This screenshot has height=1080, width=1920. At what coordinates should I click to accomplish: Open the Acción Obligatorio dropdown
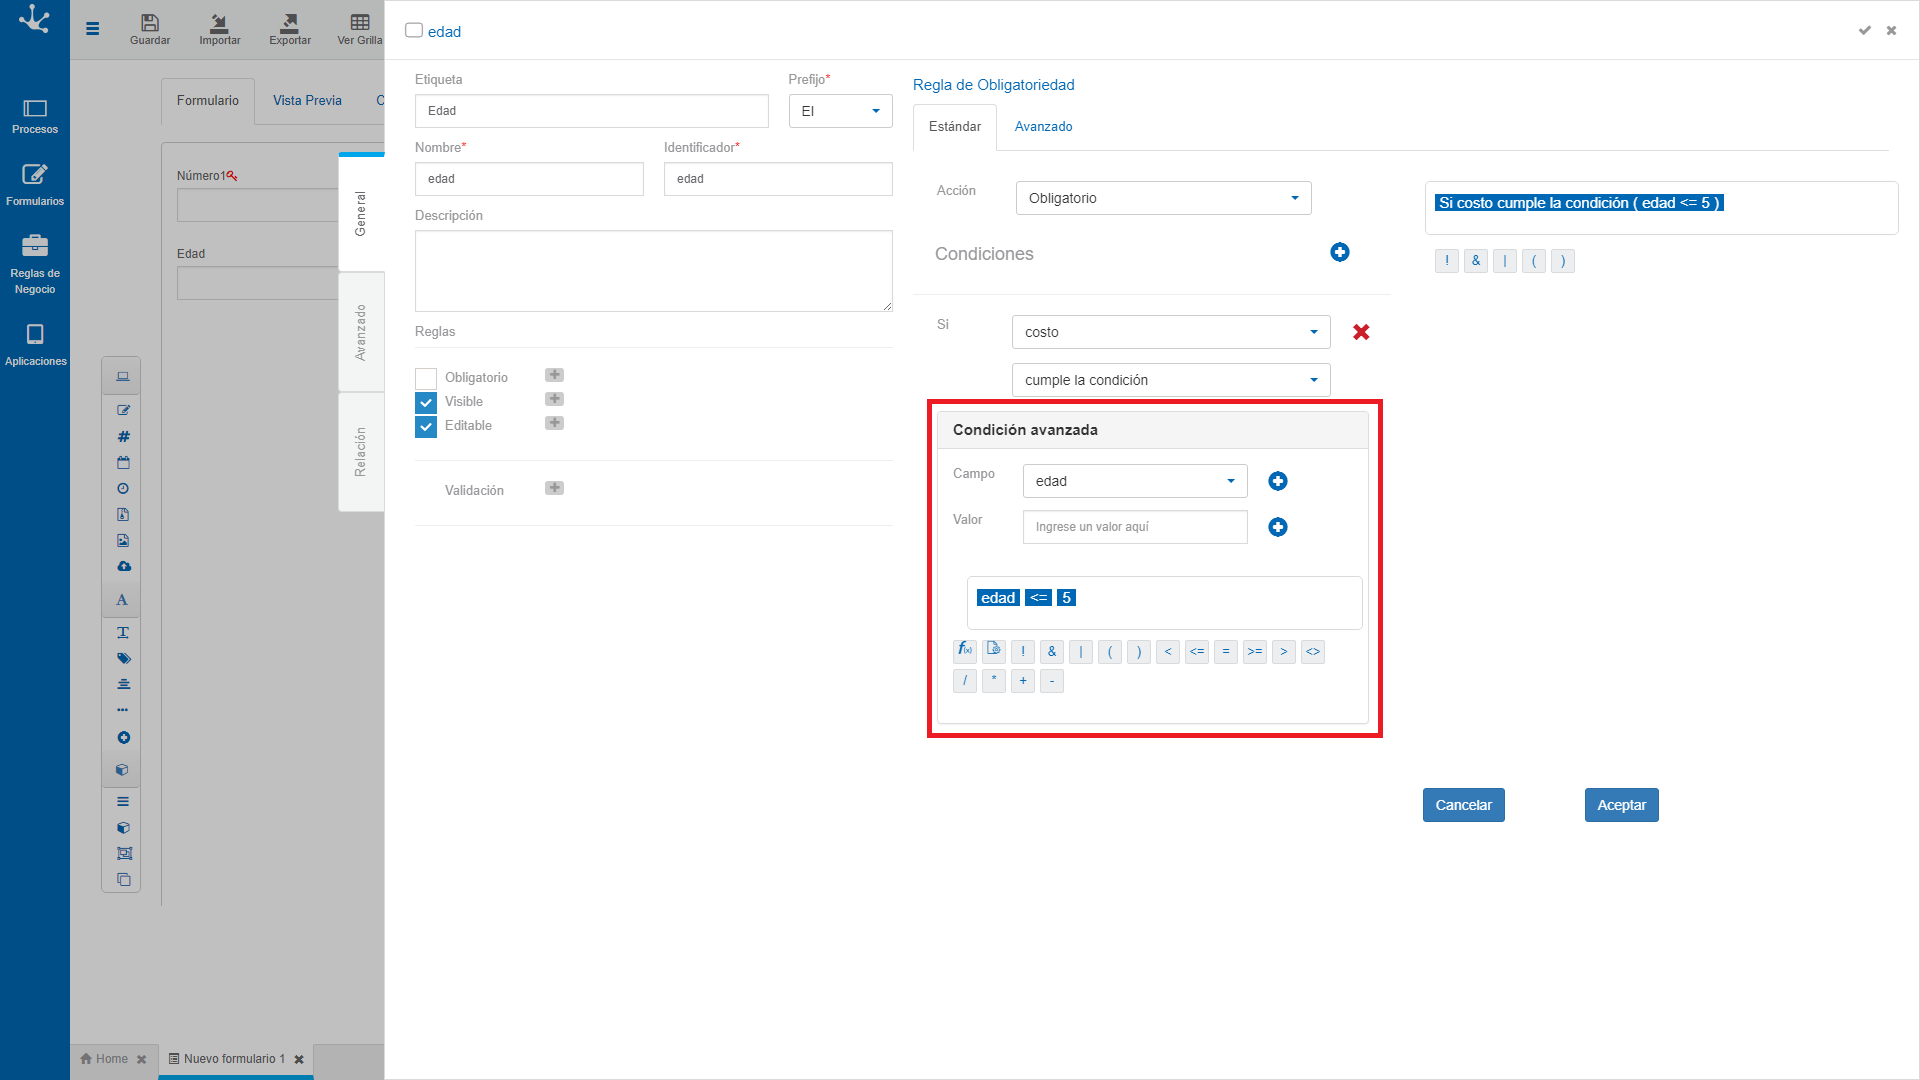1163,198
